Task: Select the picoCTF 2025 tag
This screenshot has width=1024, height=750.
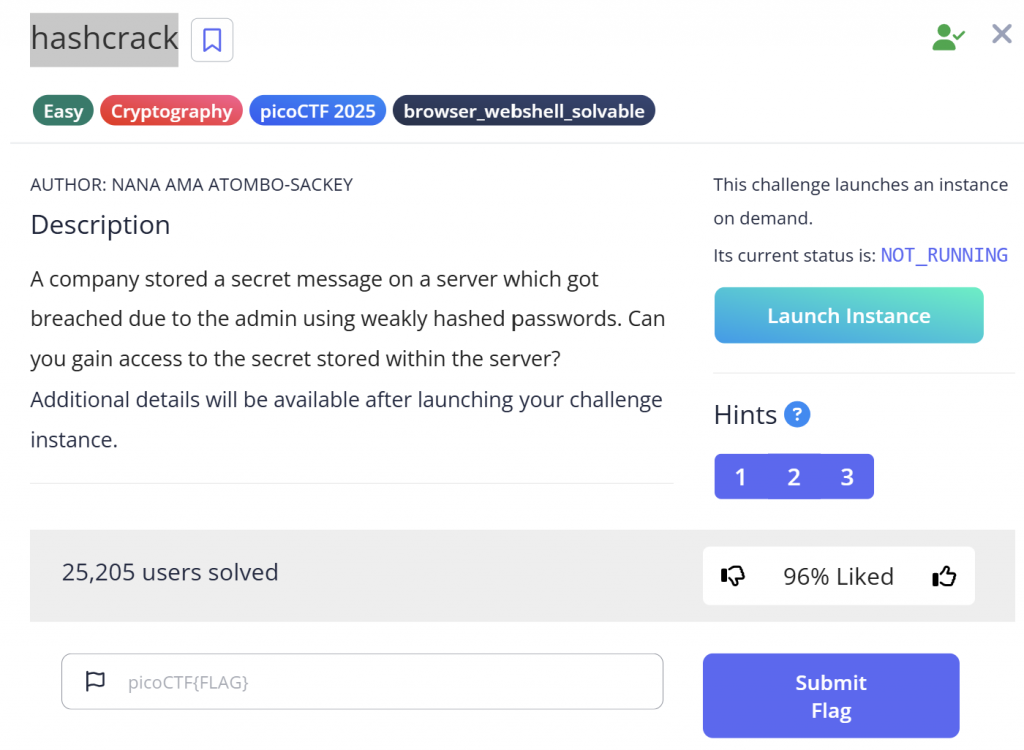Action: coord(317,111)
